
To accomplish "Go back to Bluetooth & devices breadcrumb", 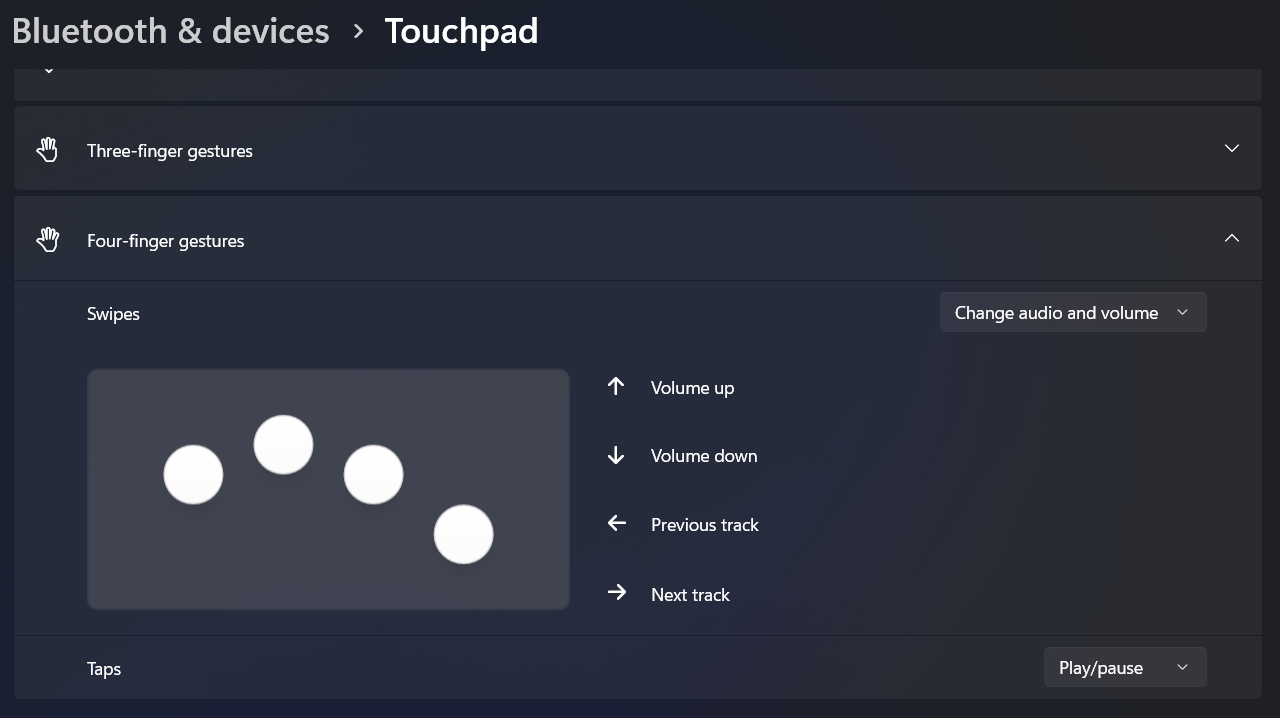I will 171,31.
